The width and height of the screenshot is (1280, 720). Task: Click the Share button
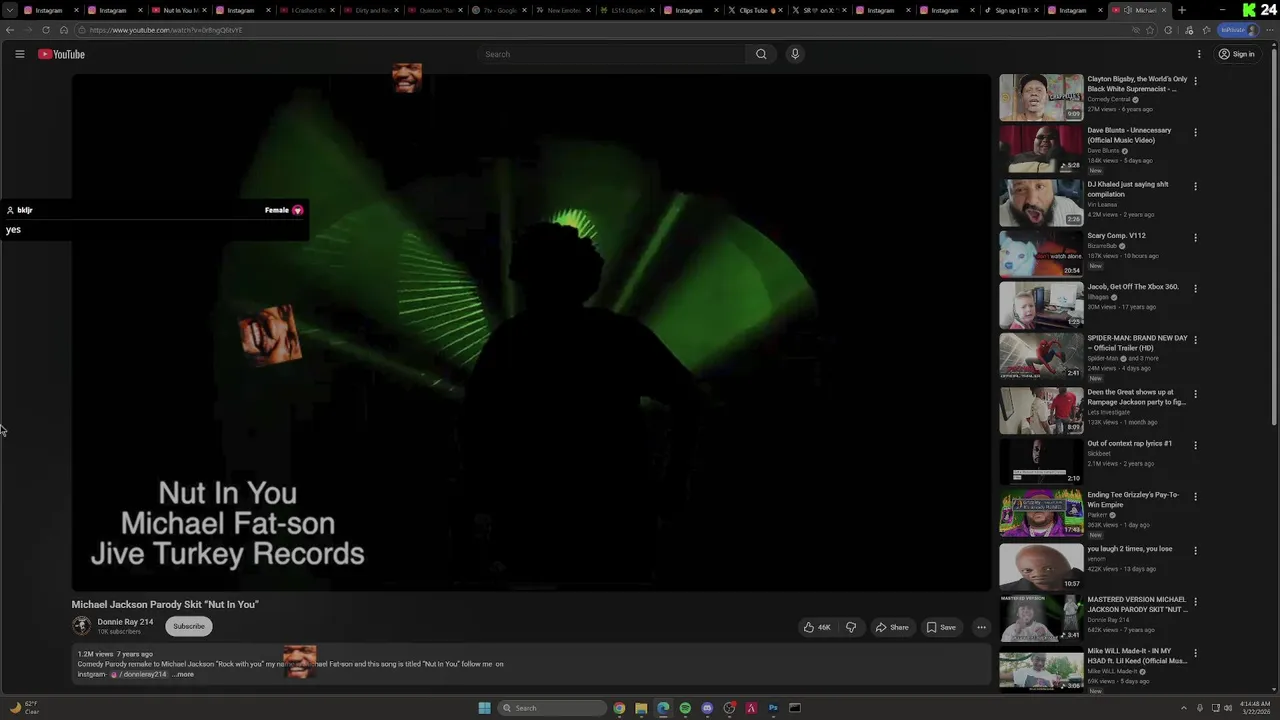tap(892, 627)
